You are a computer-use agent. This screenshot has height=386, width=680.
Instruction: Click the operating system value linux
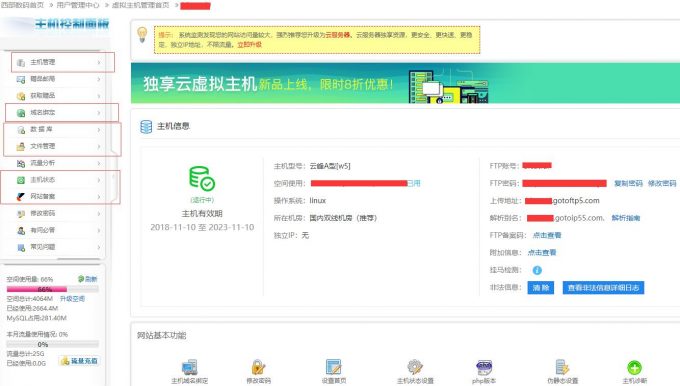[317, 201]
